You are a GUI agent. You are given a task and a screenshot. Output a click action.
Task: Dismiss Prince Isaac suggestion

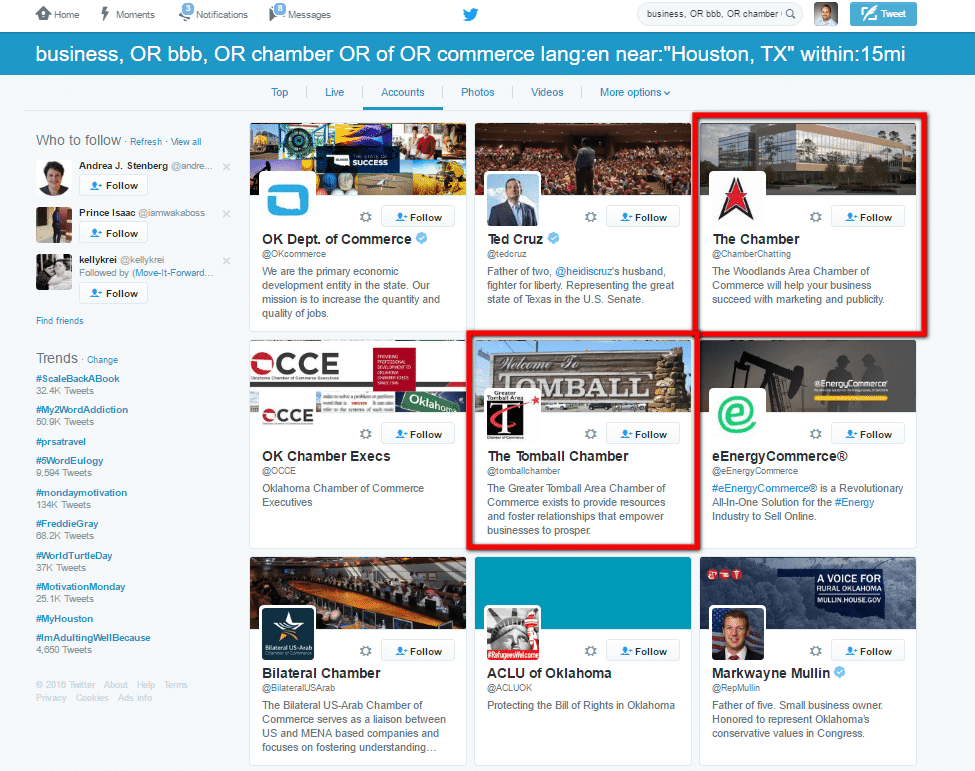click(226, 214)
